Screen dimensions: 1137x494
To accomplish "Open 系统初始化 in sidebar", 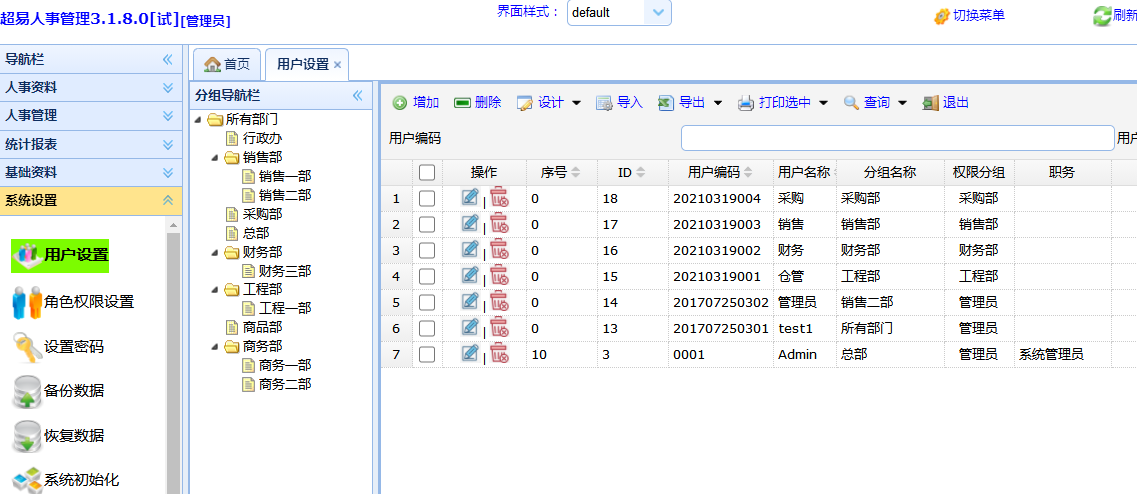I will tap(65, 479).
